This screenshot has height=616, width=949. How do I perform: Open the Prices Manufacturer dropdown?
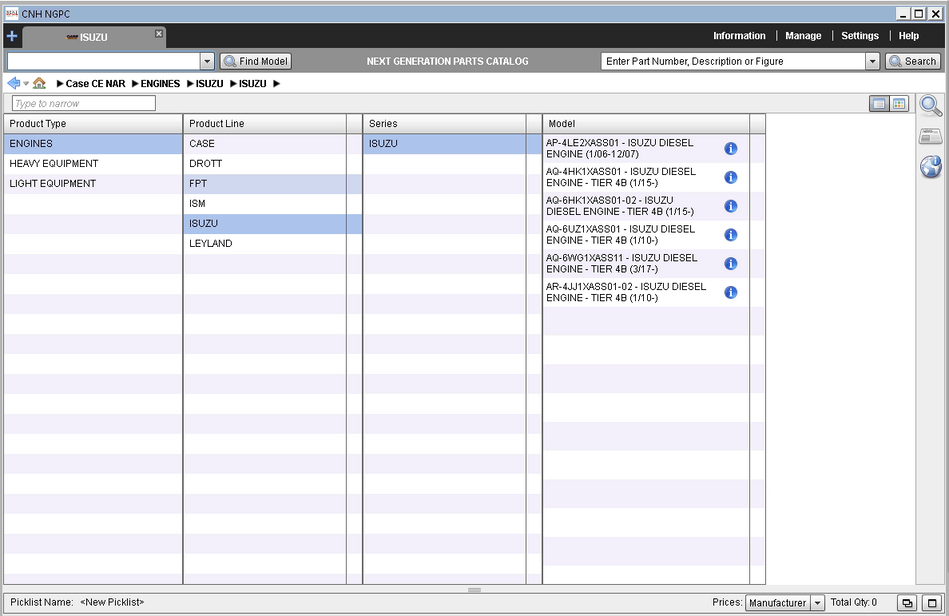click(816, 603)
